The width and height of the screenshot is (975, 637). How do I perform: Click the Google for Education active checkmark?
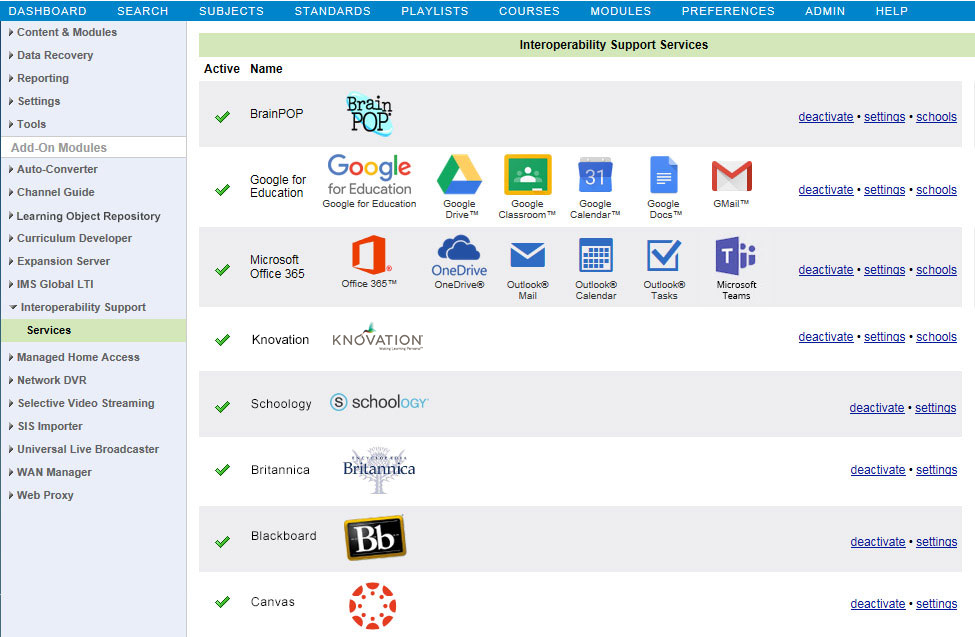click(x=222, y=190)
